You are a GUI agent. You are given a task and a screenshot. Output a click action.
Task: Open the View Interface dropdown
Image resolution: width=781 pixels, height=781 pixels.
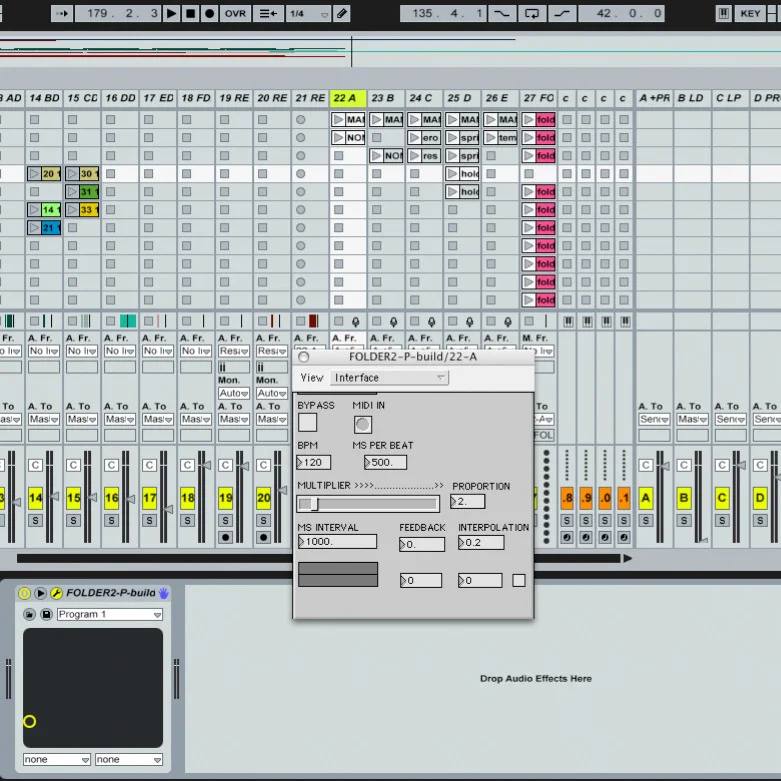(390, 378)
